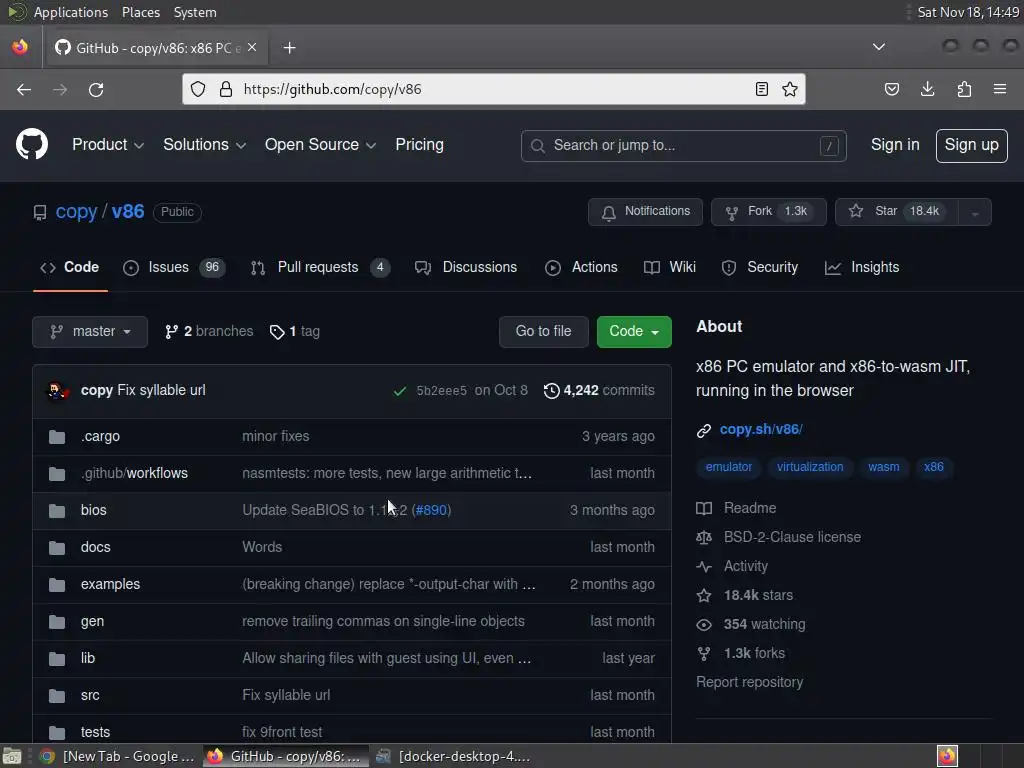The height and width of the screenshot is (768, 1024).
Task: Click the Notifications bell button
Action: coord(645,212)
